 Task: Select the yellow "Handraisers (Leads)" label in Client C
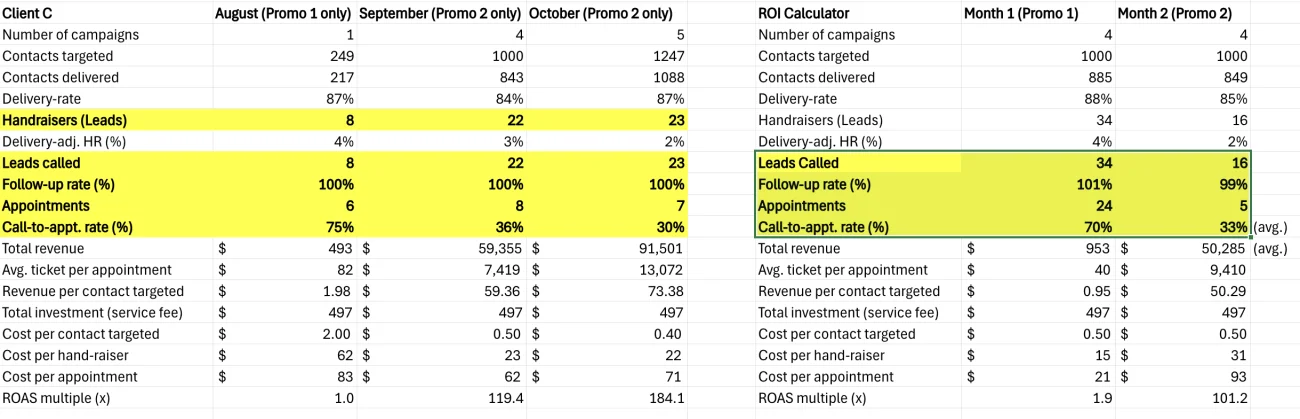[65, 120]
